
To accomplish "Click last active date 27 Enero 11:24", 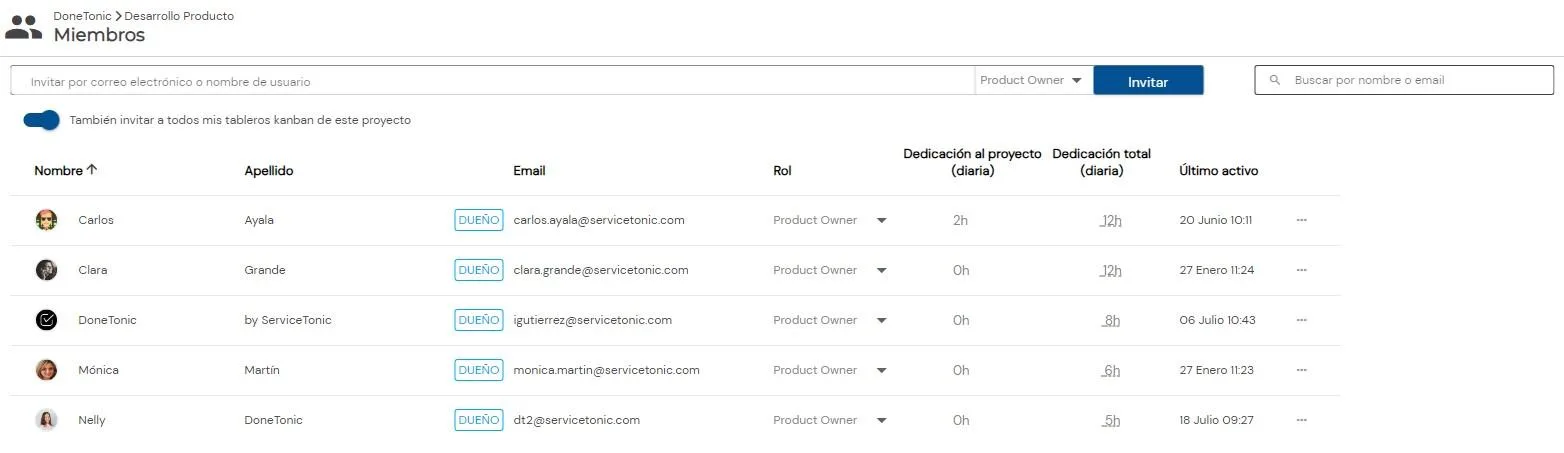I will [1217, 270].
